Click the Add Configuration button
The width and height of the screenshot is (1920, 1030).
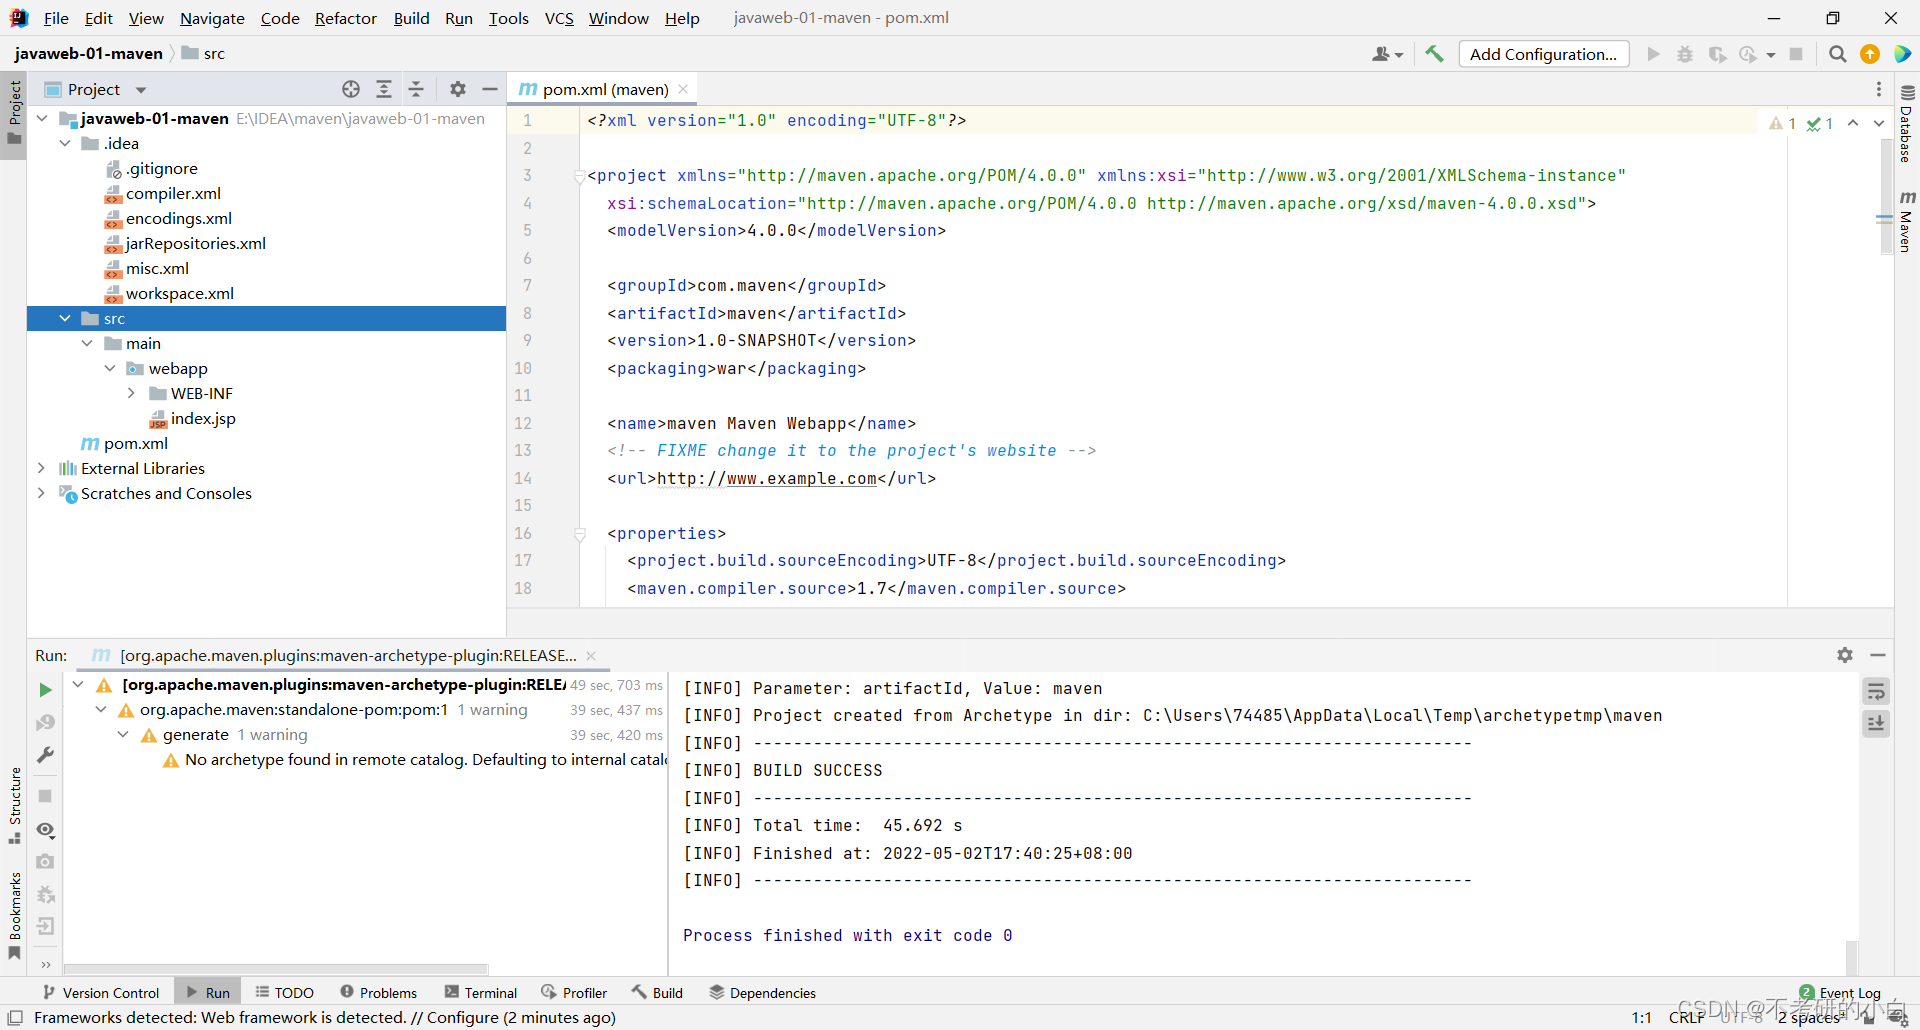1543,54
